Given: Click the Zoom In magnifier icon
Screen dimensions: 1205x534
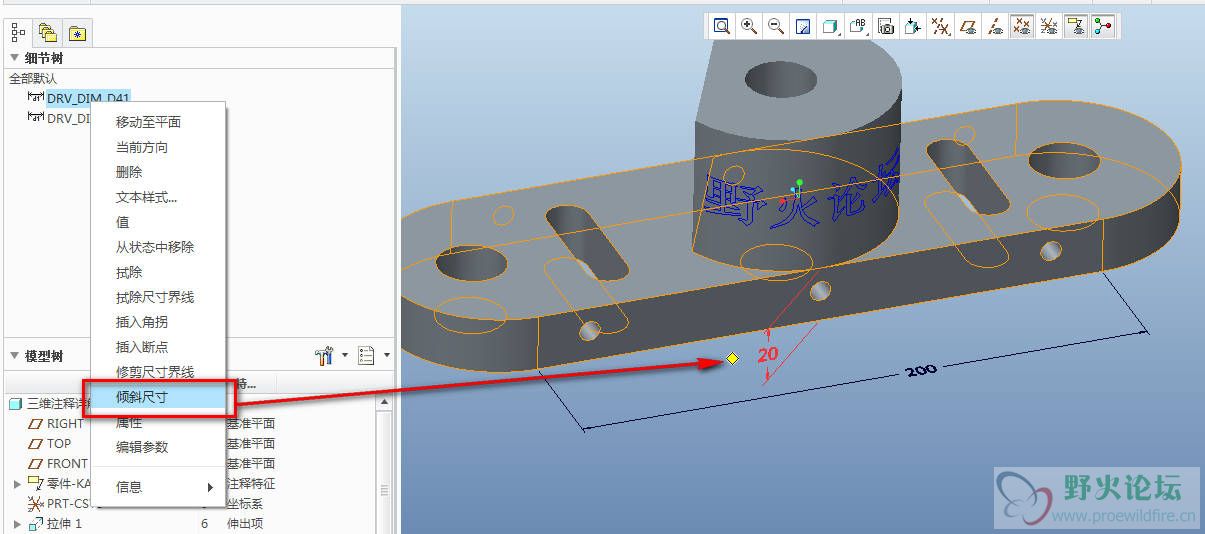Looking at the screenshot, I should [x=748, y=26].
